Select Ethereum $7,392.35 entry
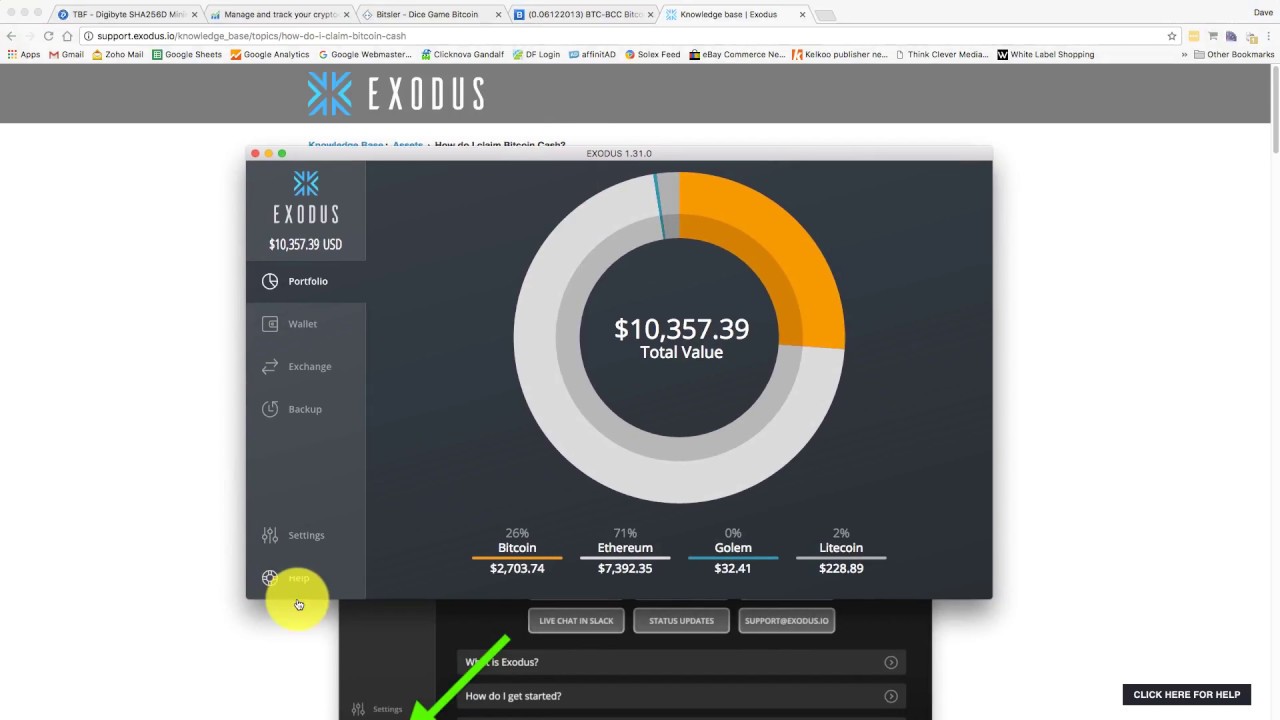 tap(625, 551)
